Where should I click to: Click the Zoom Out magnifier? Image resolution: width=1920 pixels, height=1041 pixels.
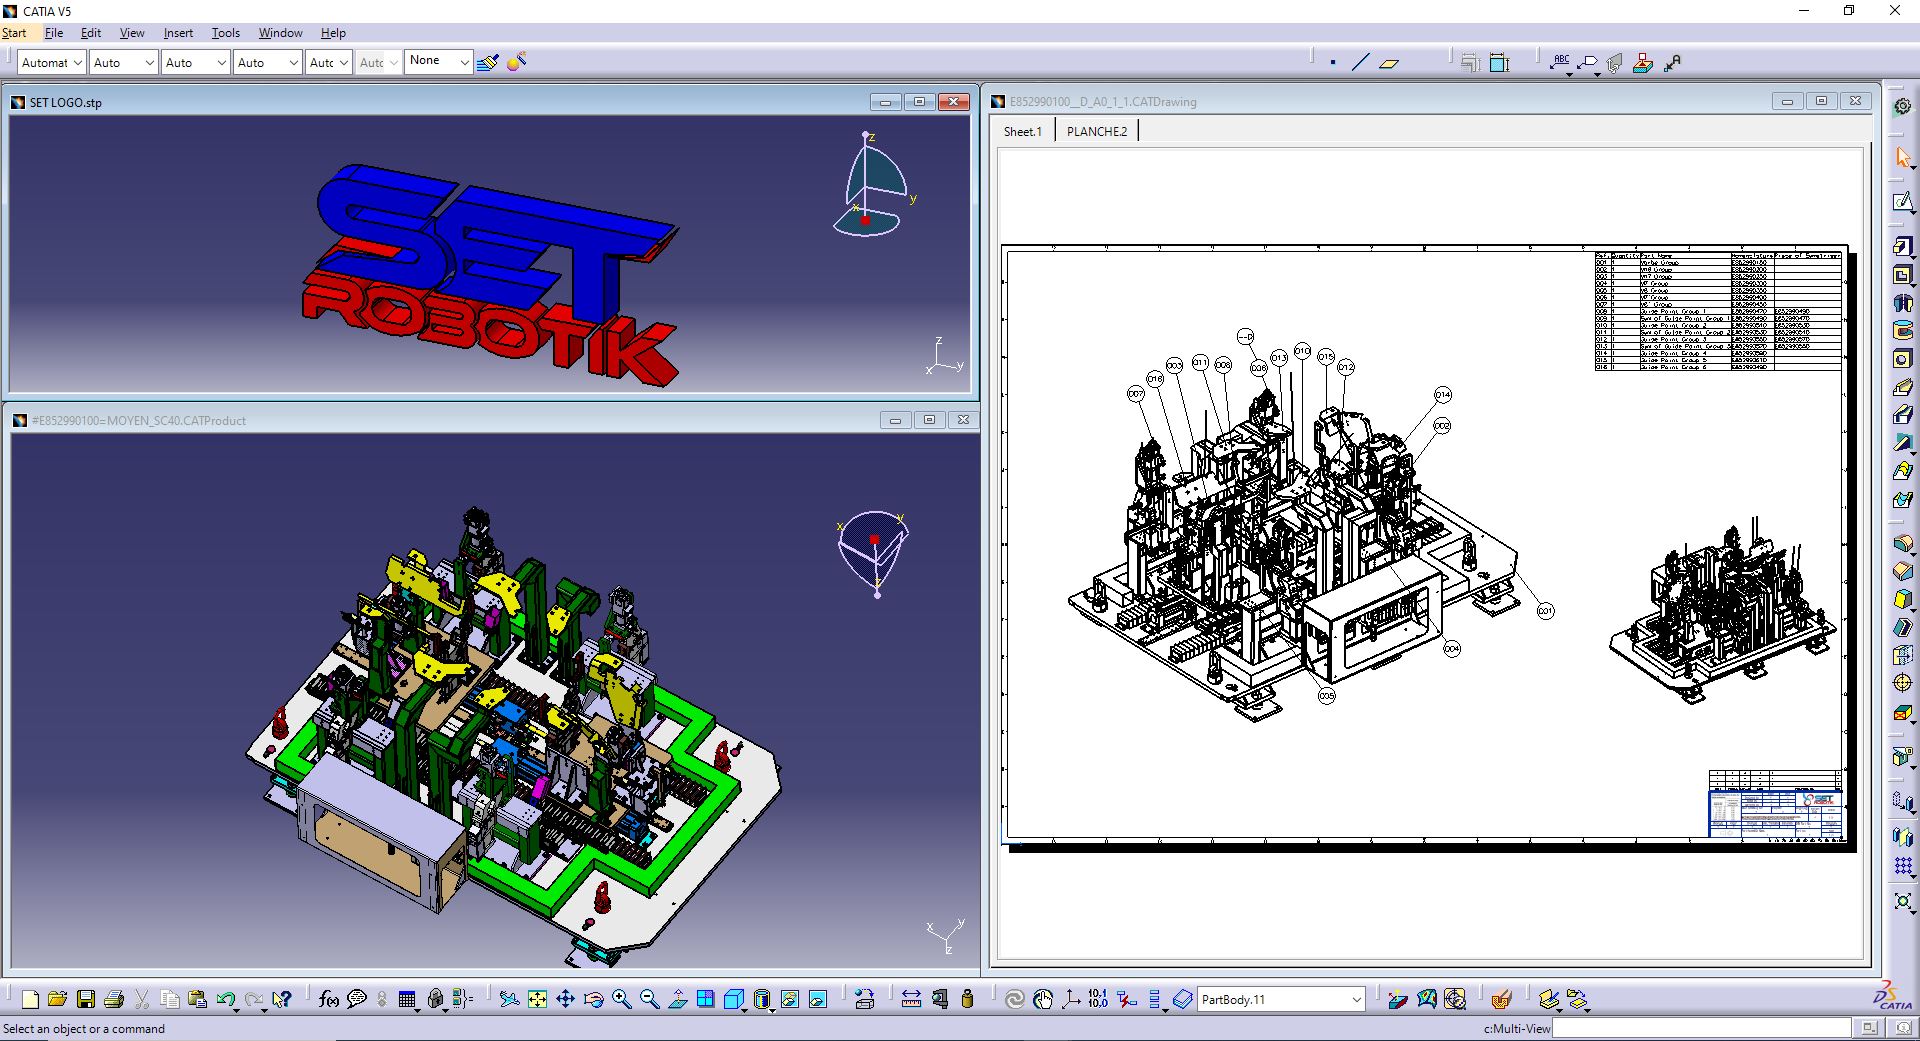649,999
